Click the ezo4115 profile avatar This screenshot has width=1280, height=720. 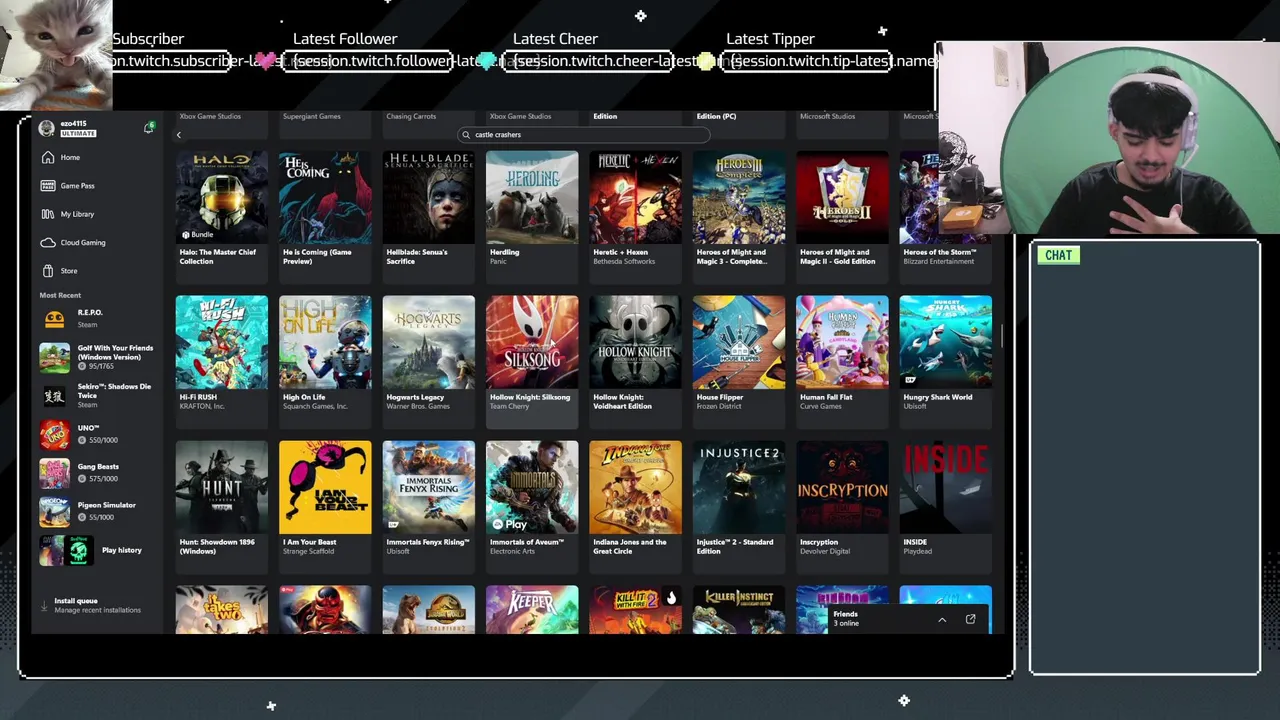[46, 128]
